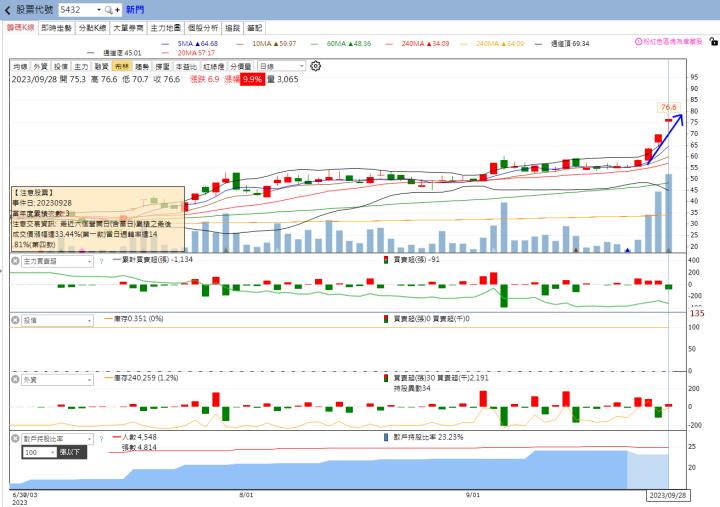The width and height of the screenshot is (720, 507).
Task: Switch to the 即時走勢 tab
Action: coord(56,28)
